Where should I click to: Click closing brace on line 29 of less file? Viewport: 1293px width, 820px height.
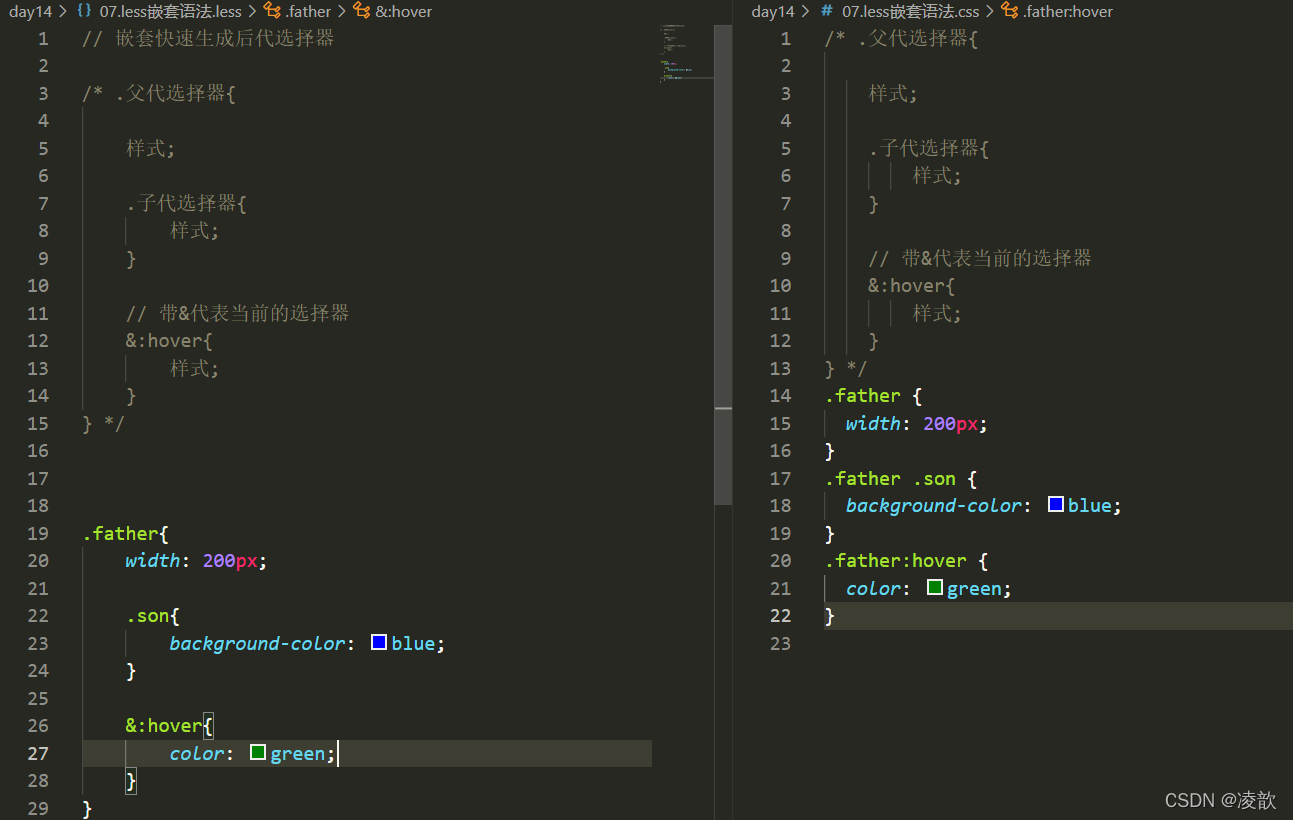click(87, 808)
